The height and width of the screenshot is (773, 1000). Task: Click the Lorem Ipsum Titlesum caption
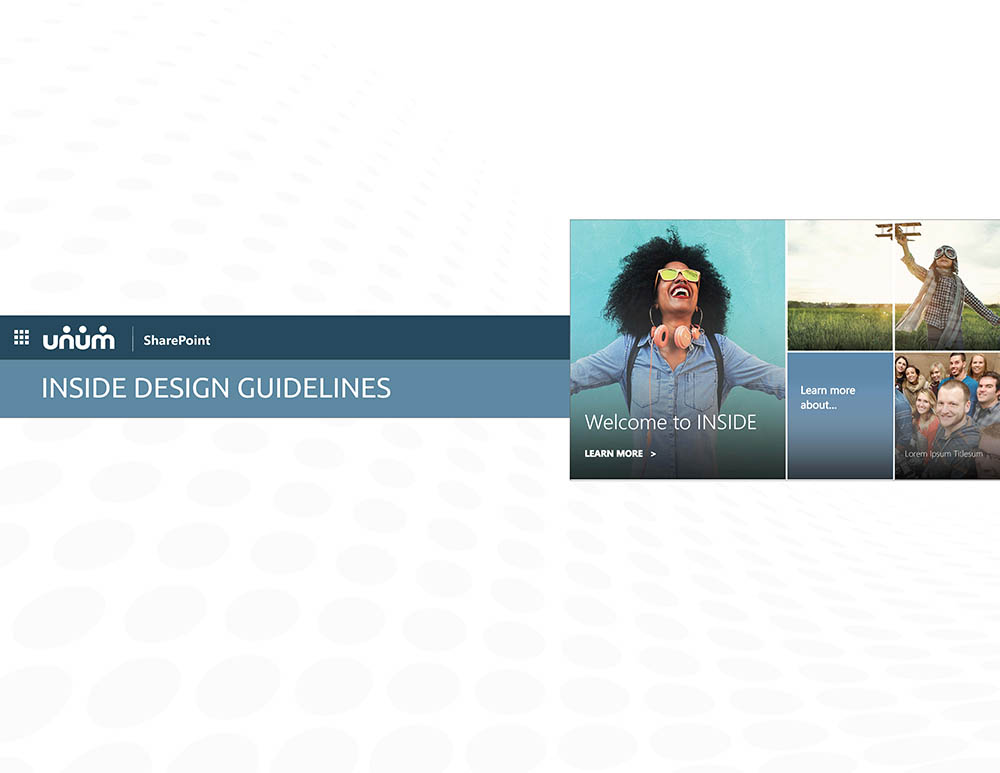pos(943,453)
